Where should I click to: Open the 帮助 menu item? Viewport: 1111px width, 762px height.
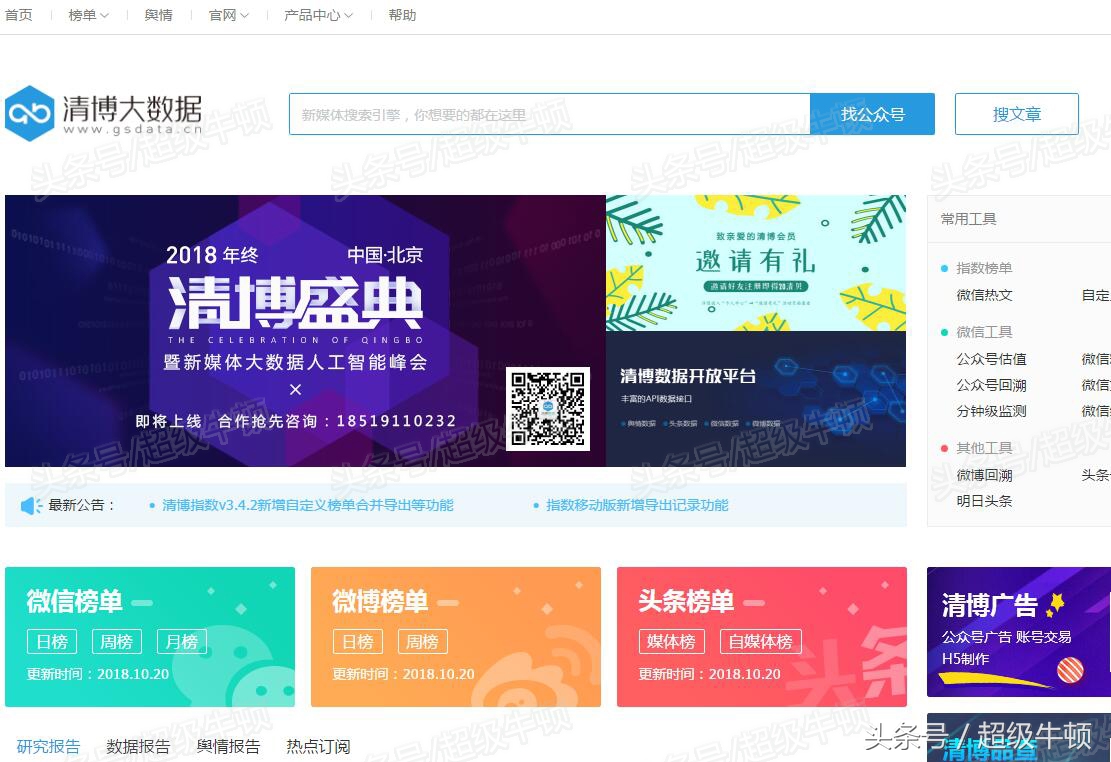click(x=402, y=15)
